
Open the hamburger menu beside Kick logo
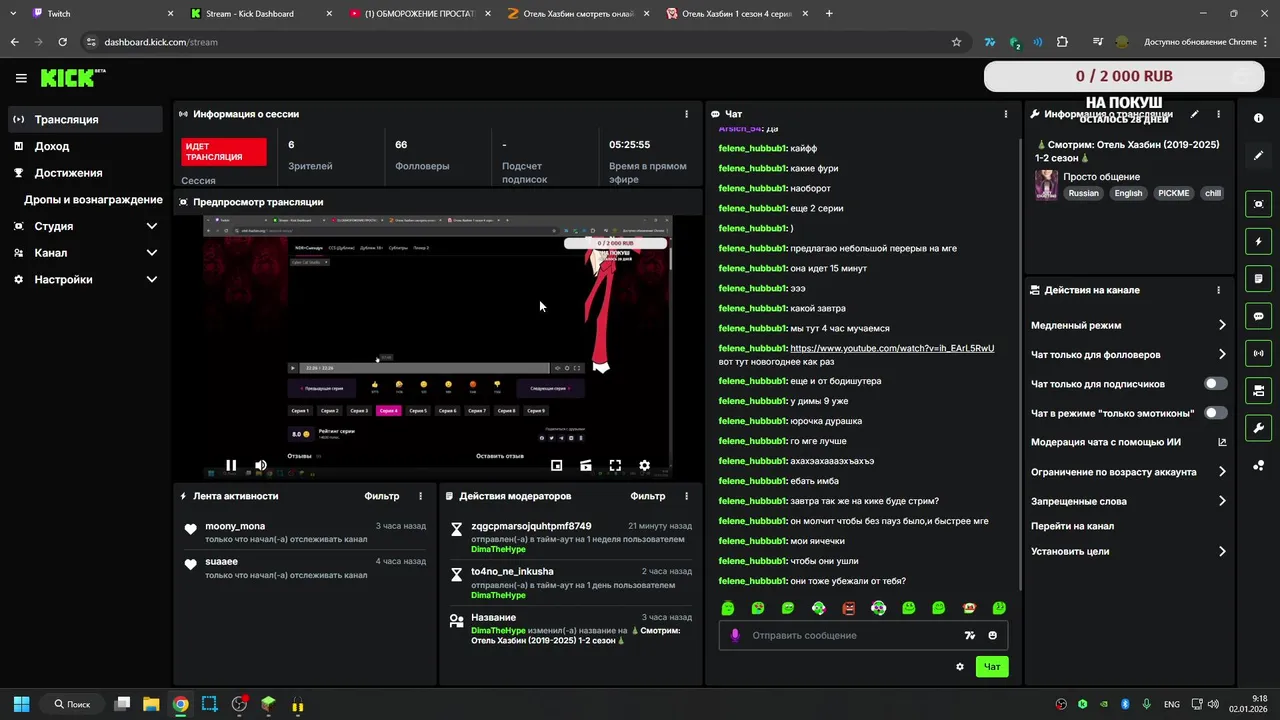point(21,78)
